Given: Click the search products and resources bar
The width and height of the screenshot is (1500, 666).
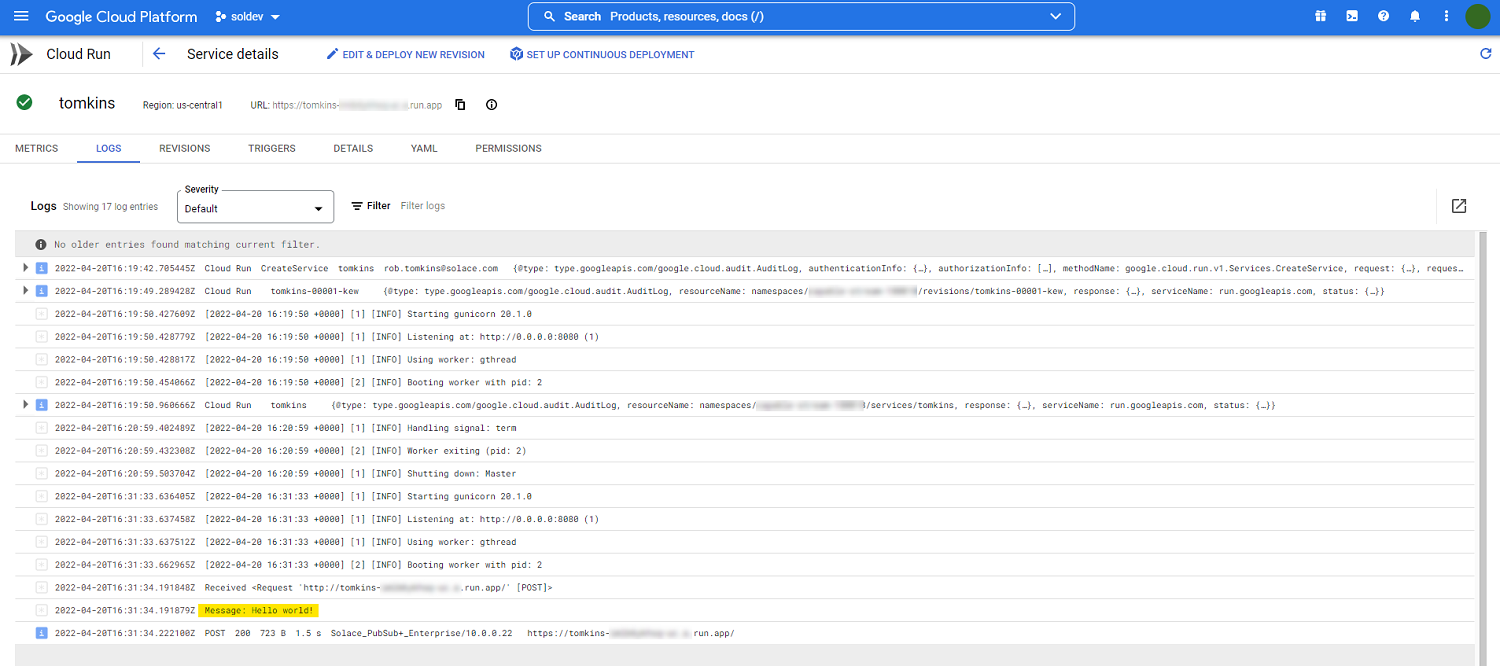Looking at the screenshot, I should (x=800, y=17).
